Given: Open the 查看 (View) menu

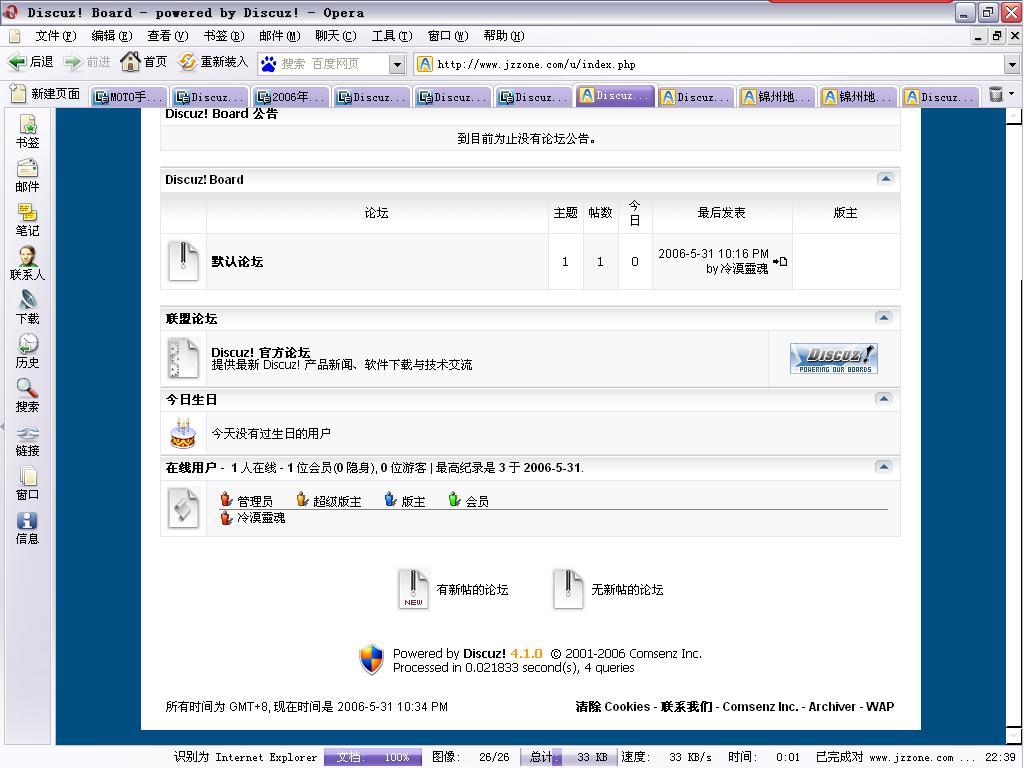Looking at the screenshot, I should click(168, 36).
